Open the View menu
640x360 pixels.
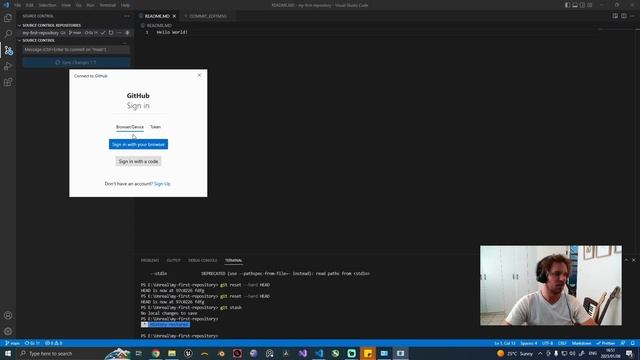[66, 5]
